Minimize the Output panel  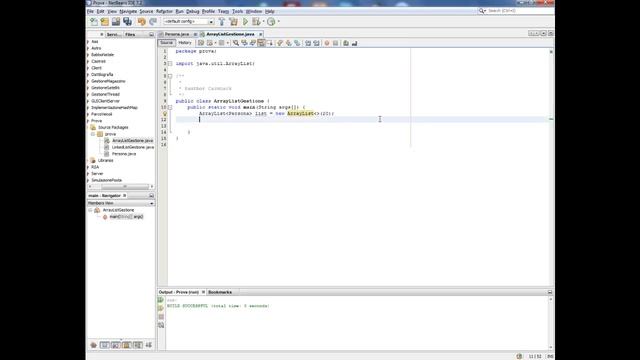[x=550, y=292]
